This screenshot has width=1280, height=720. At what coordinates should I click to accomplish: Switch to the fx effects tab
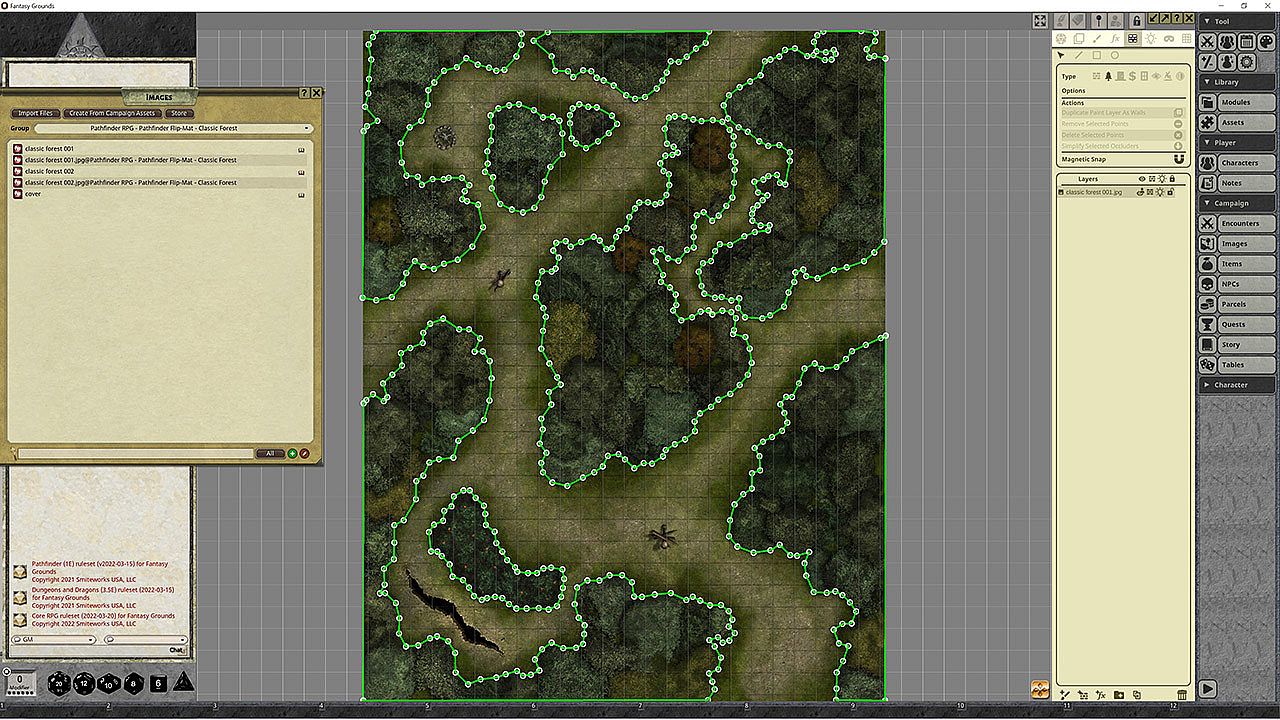[x=1115, y=38]
